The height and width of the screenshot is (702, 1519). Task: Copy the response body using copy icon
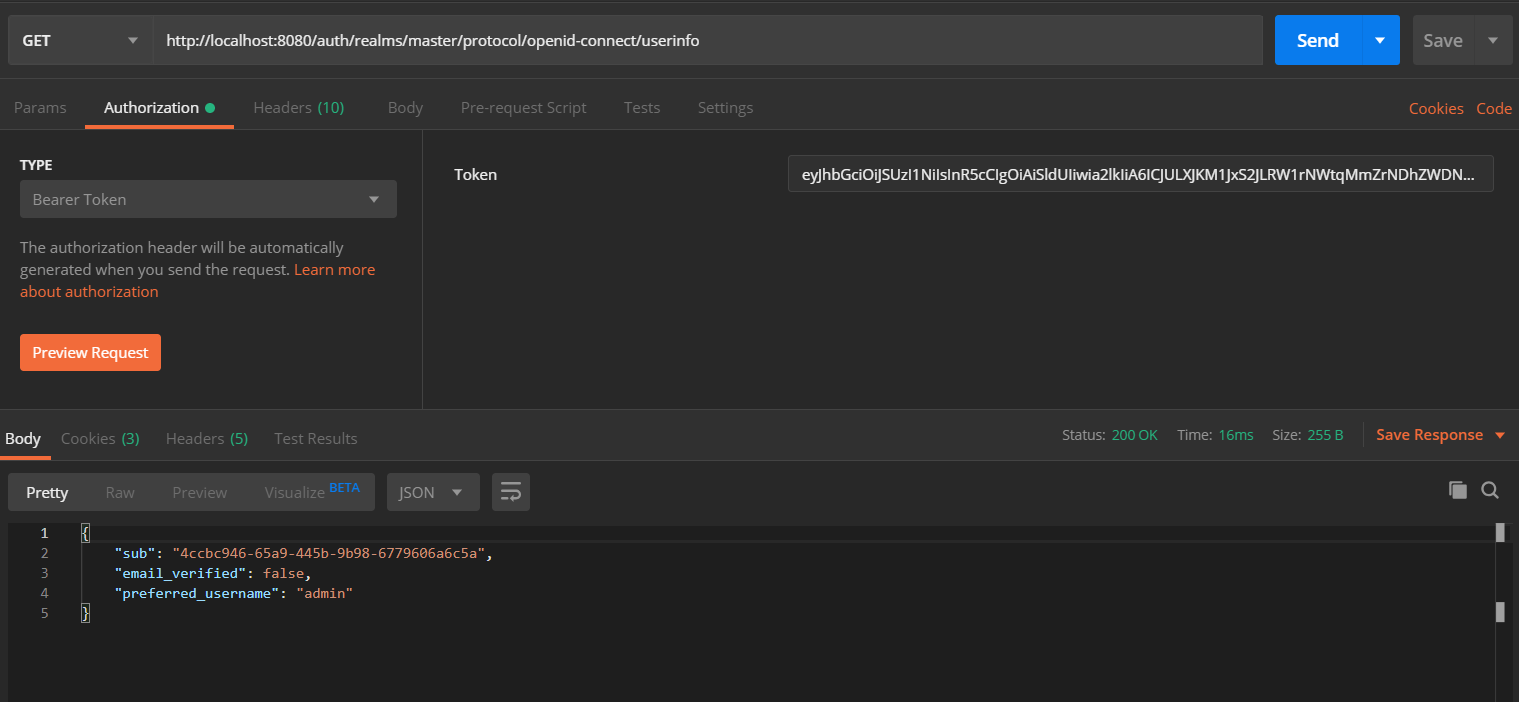pos(1458,490)
